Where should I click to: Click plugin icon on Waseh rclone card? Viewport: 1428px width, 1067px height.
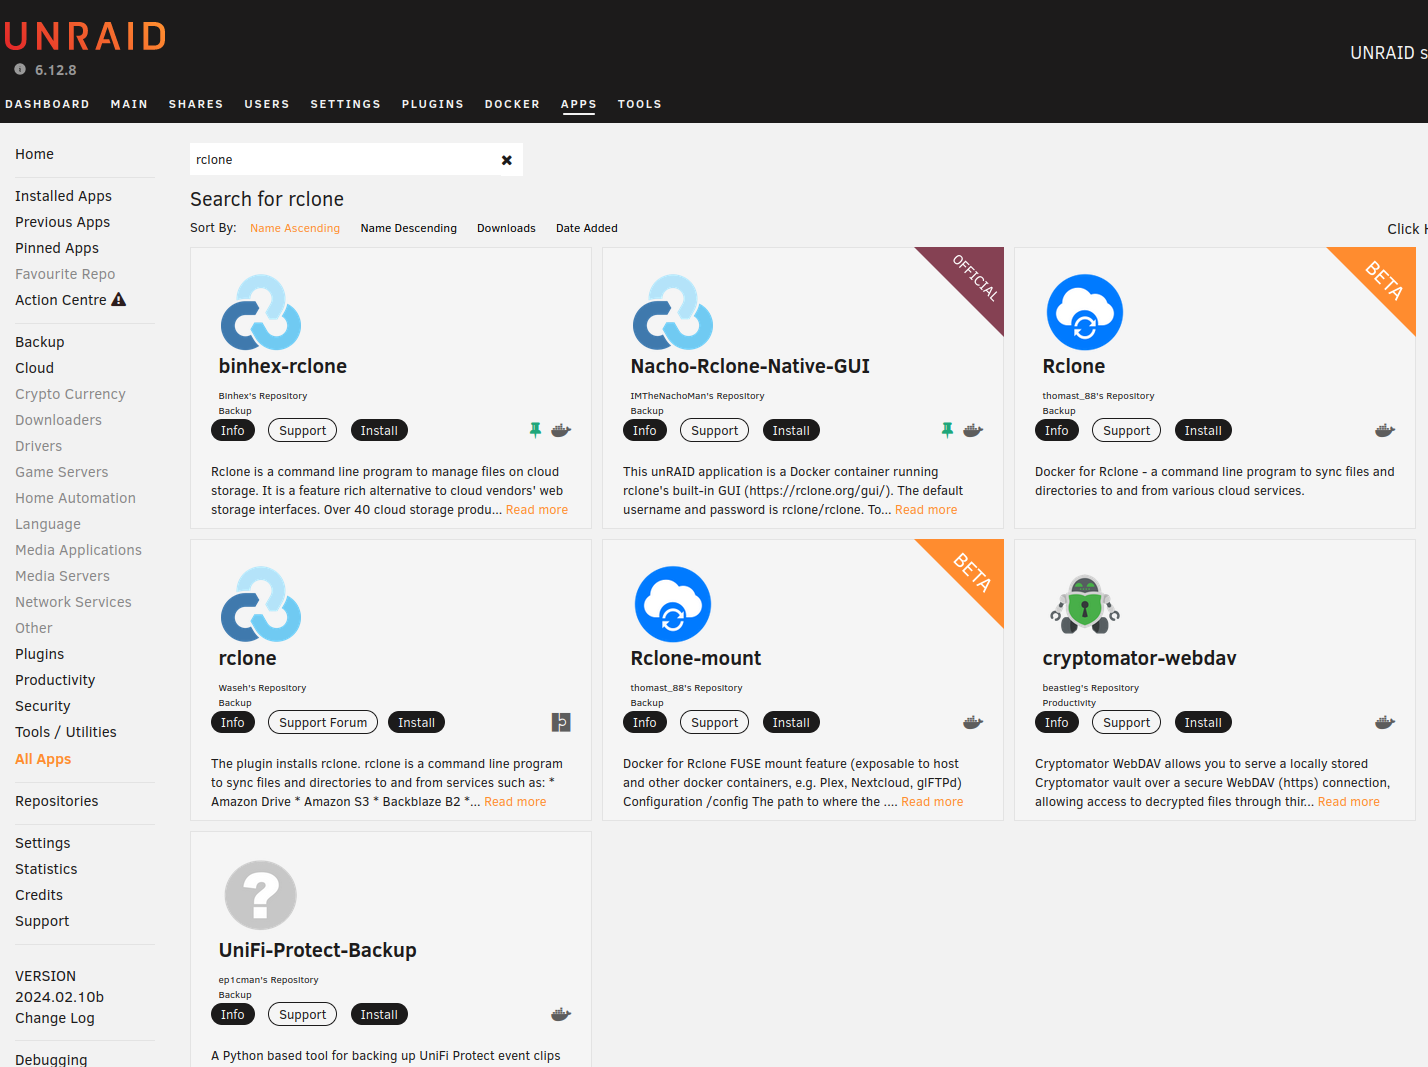561,722
